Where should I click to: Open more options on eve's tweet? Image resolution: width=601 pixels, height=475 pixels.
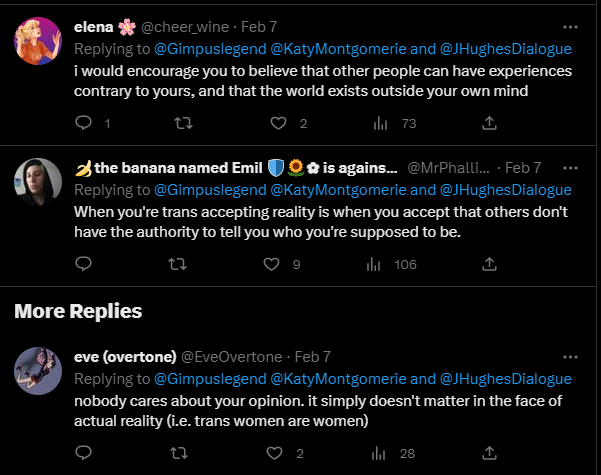[x=570, y=356]
